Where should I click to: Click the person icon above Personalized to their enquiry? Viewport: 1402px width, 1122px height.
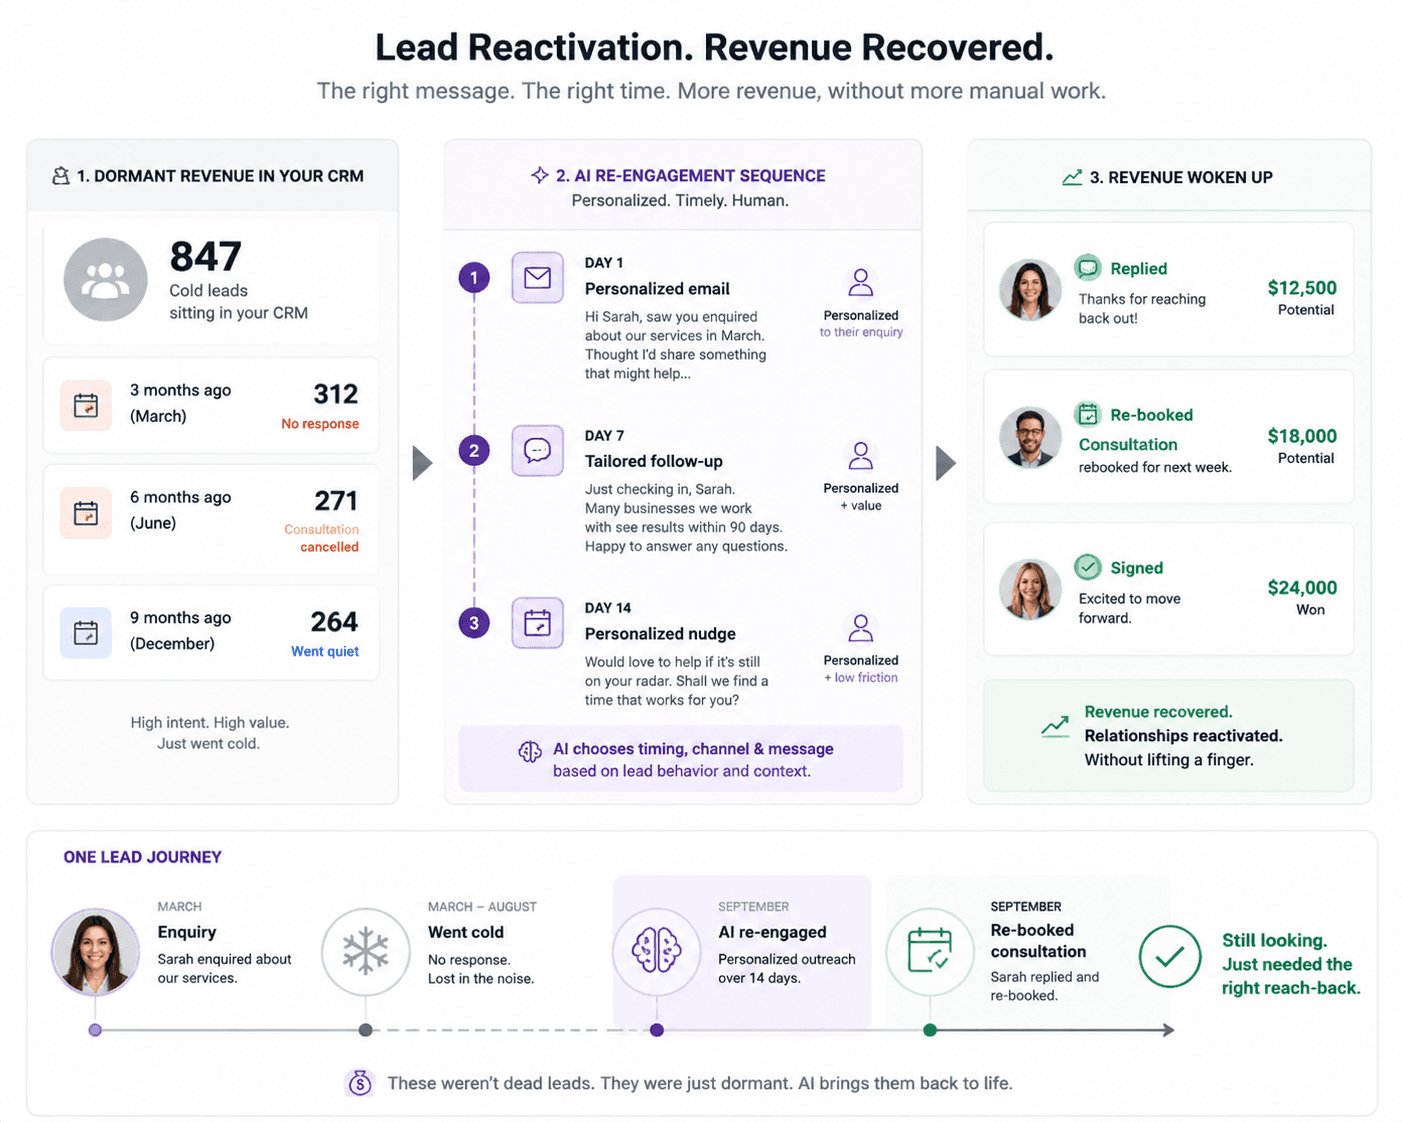tap(861, 283)
